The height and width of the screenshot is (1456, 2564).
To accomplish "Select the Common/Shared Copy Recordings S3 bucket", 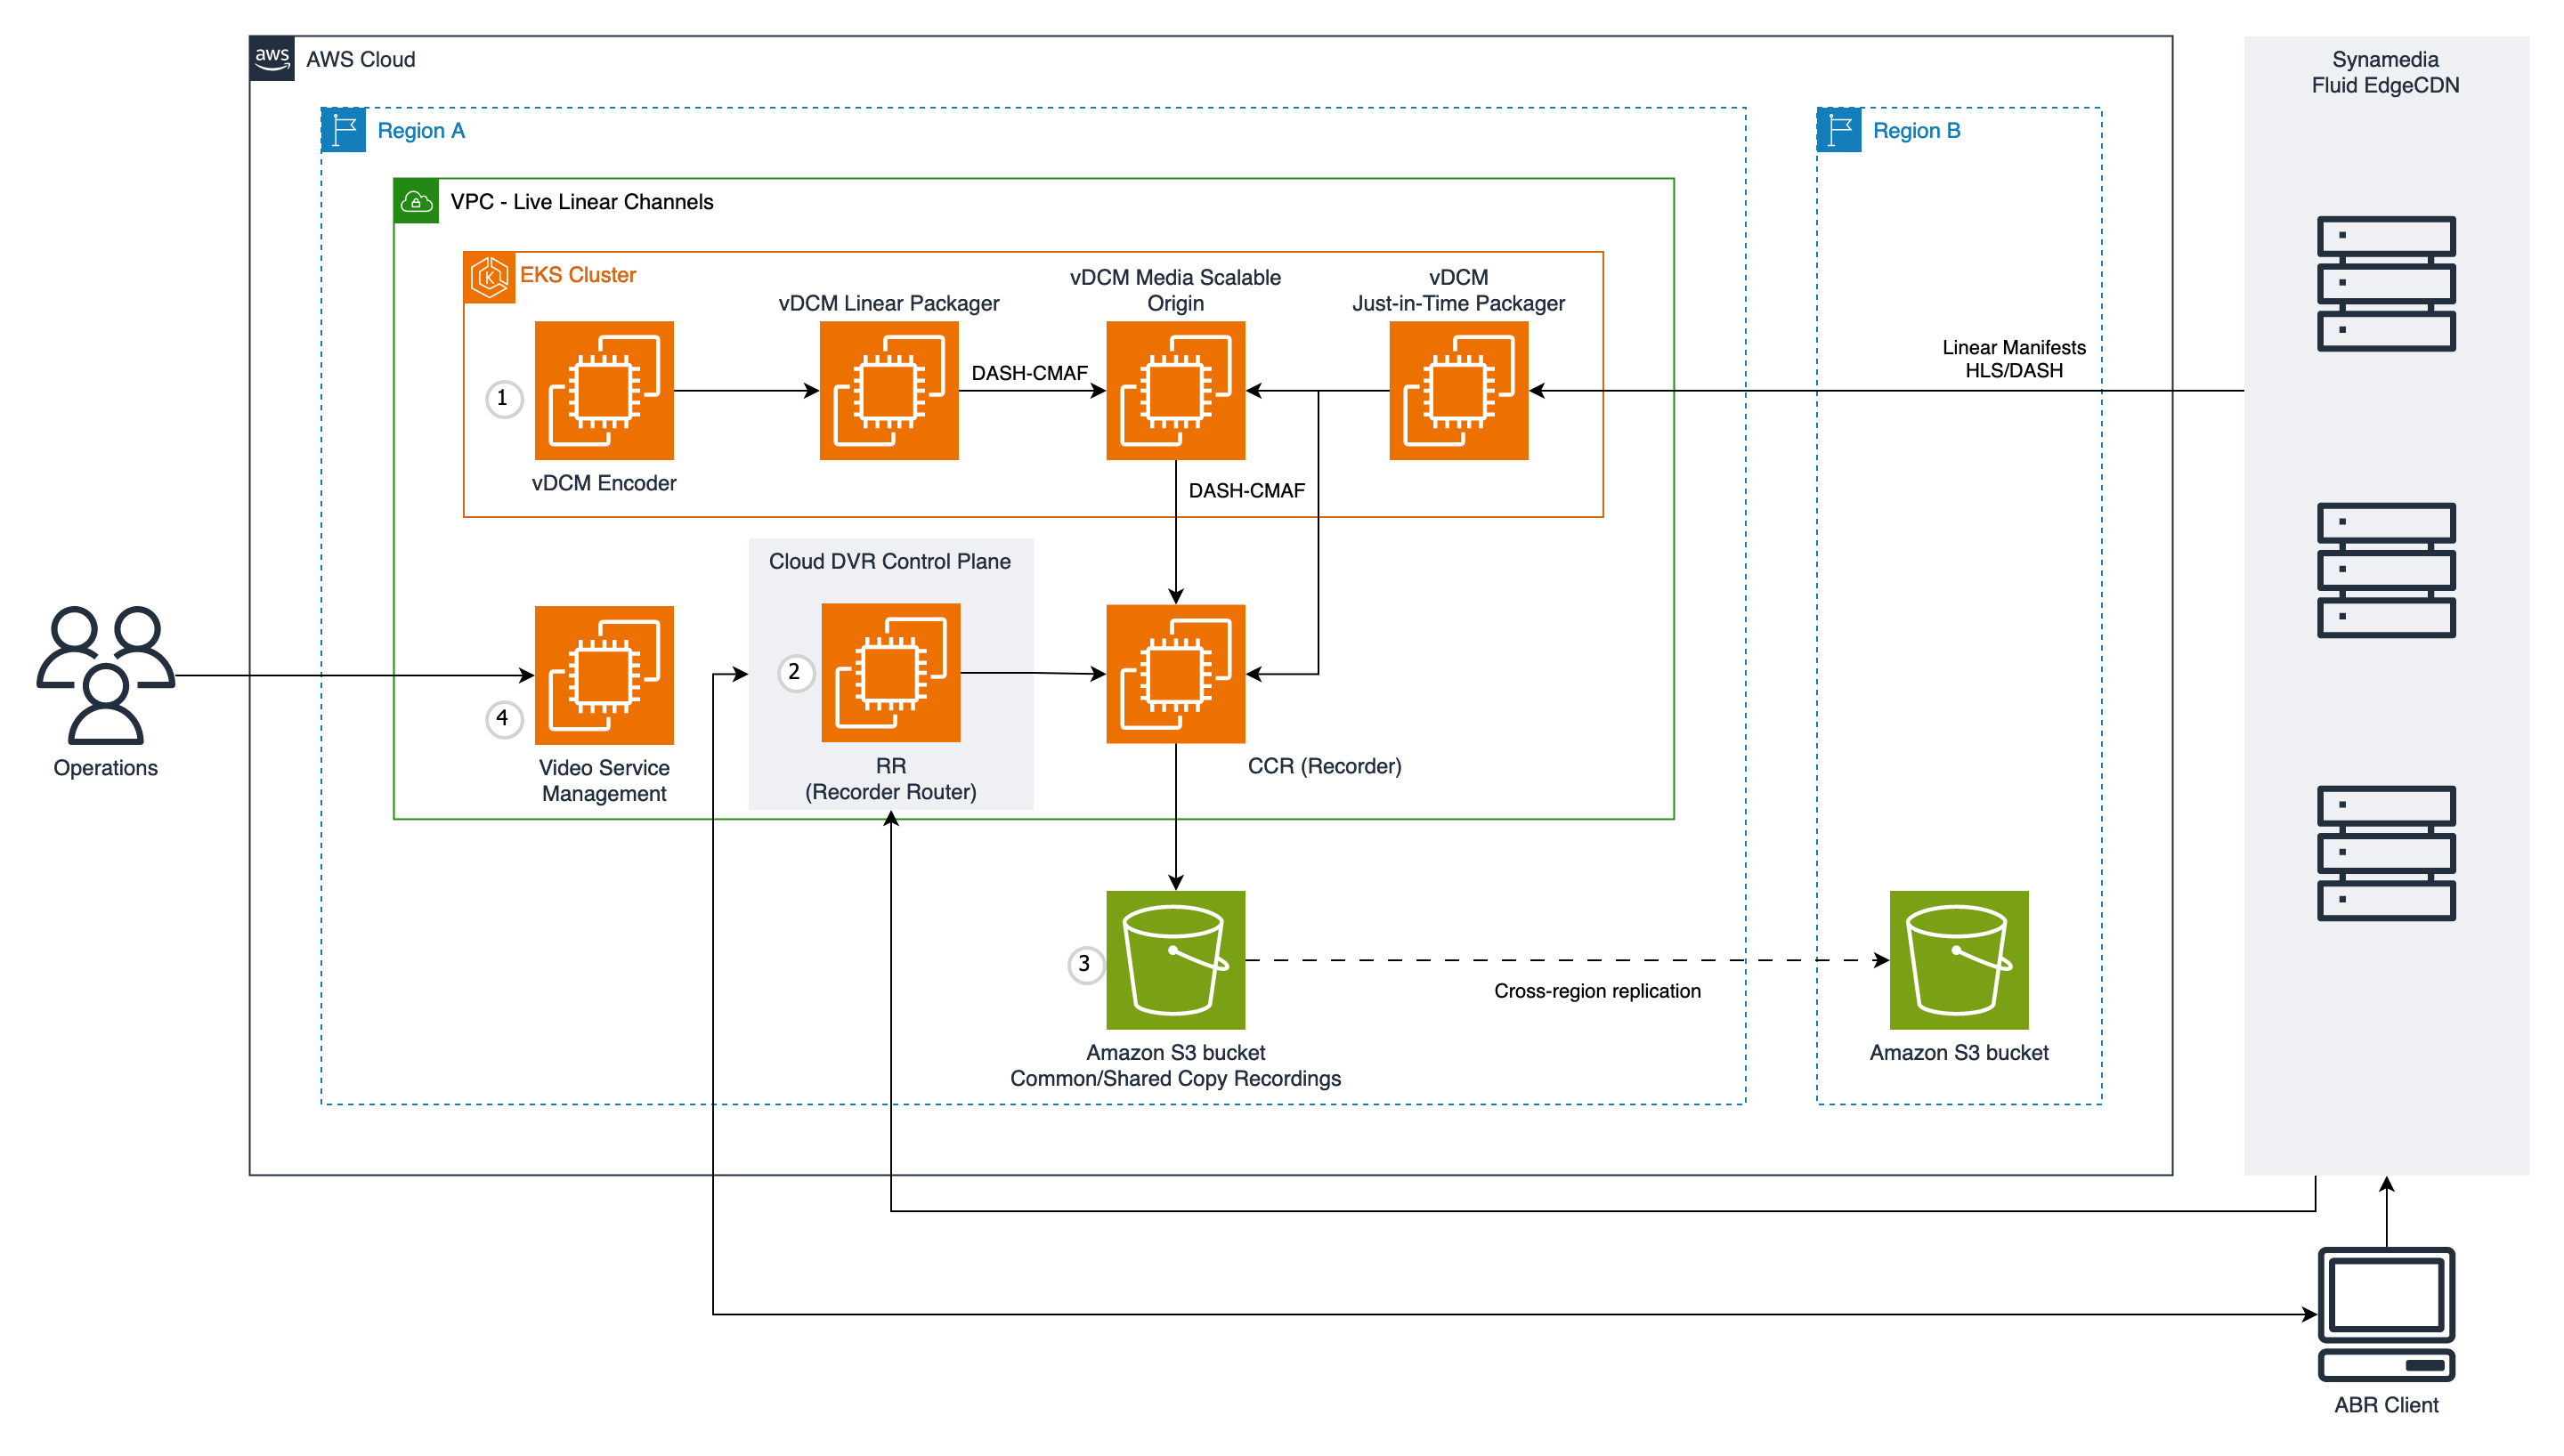I will point(1174,959).
